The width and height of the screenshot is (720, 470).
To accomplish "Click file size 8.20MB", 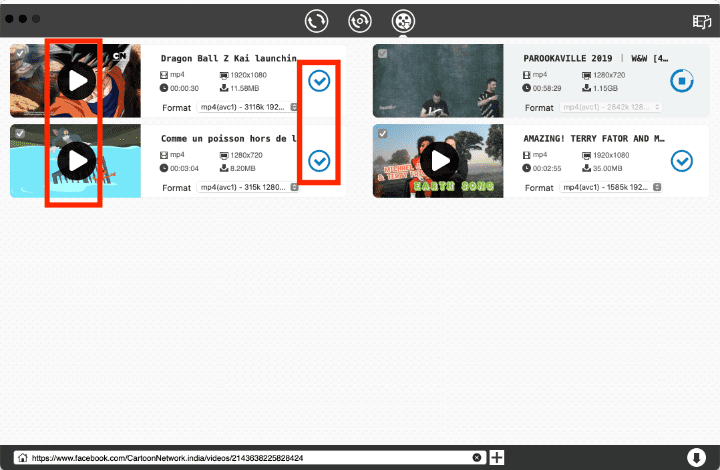I will click(x=243, y=168).
